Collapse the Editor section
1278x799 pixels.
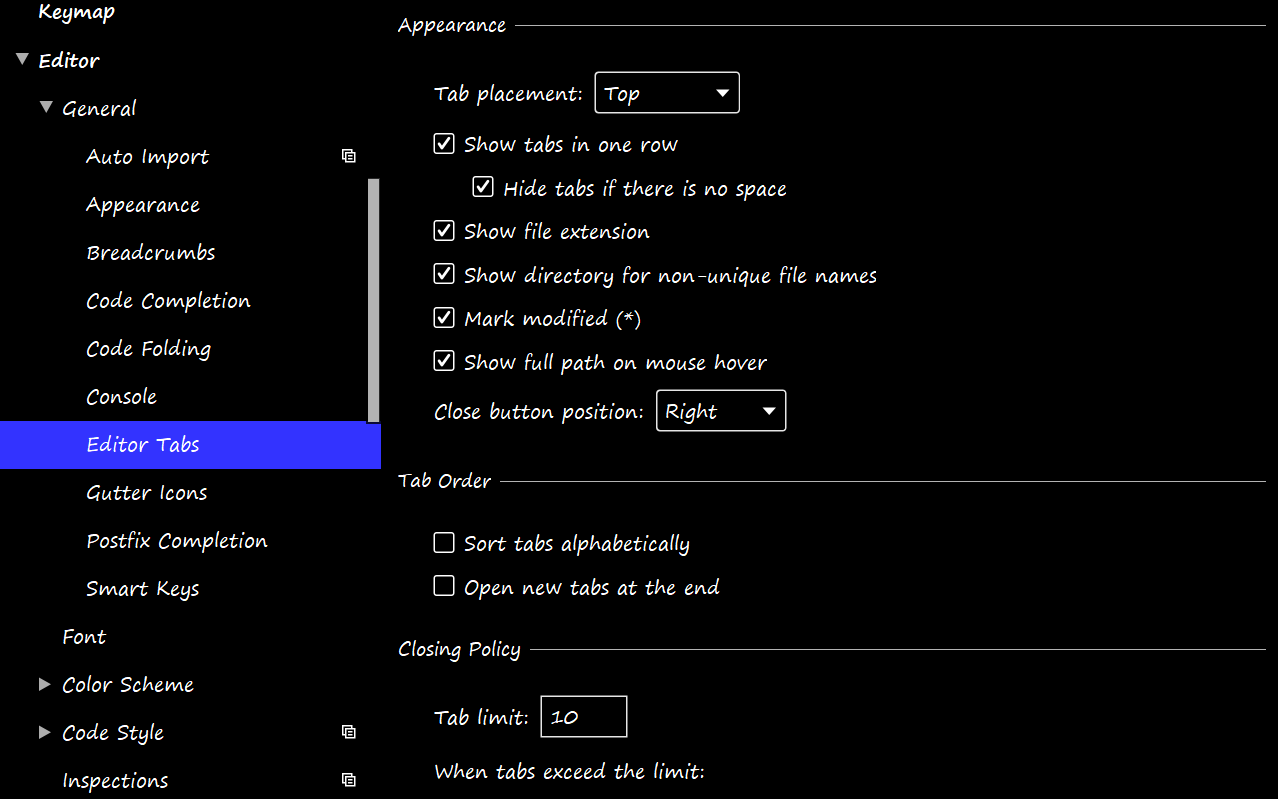[21, 58]
